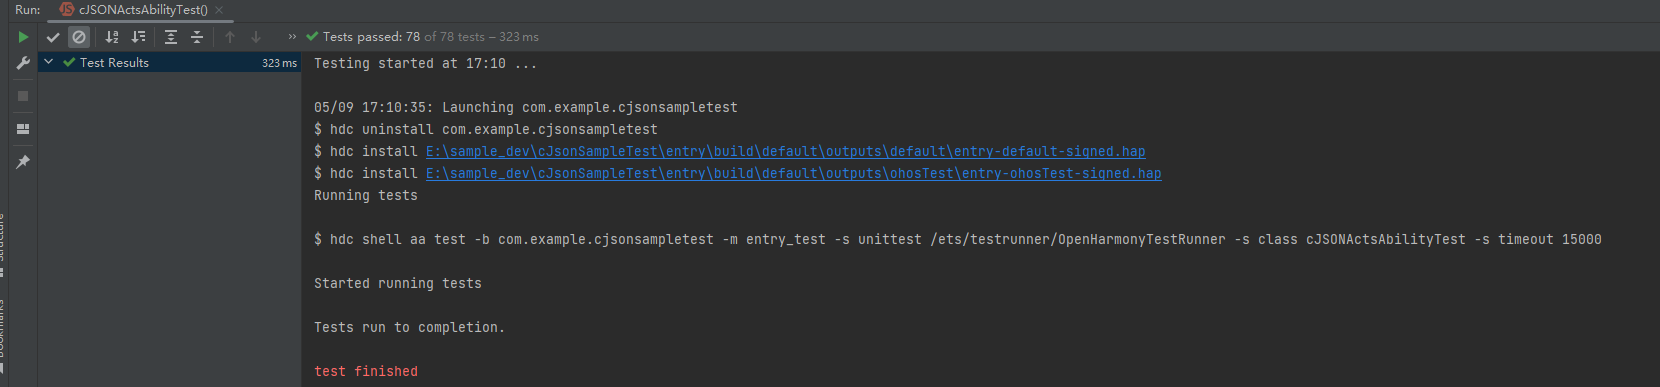Toggle Show Passed tests checkmark
The width and height of the screenshot is (1660, 387).
point(53,37)
